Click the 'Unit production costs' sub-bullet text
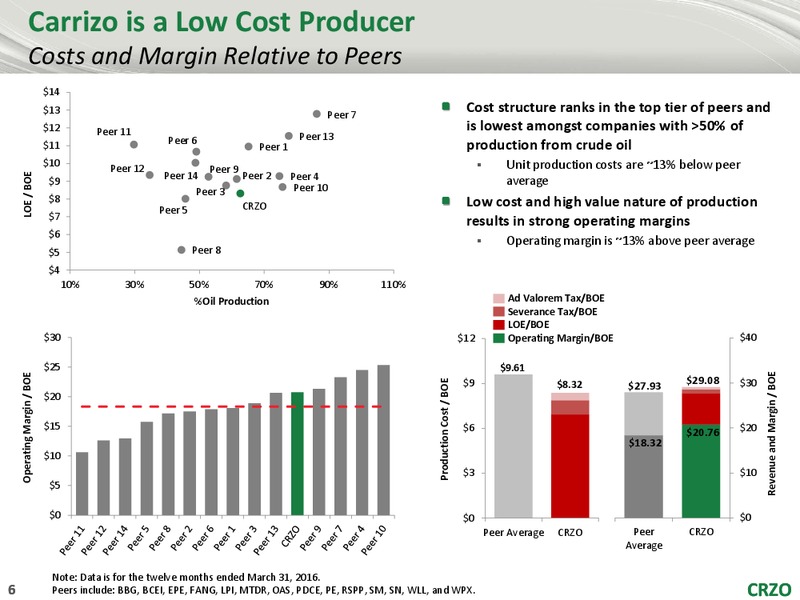The width and height of the screenshot is (800, 600). click(623, 172)
